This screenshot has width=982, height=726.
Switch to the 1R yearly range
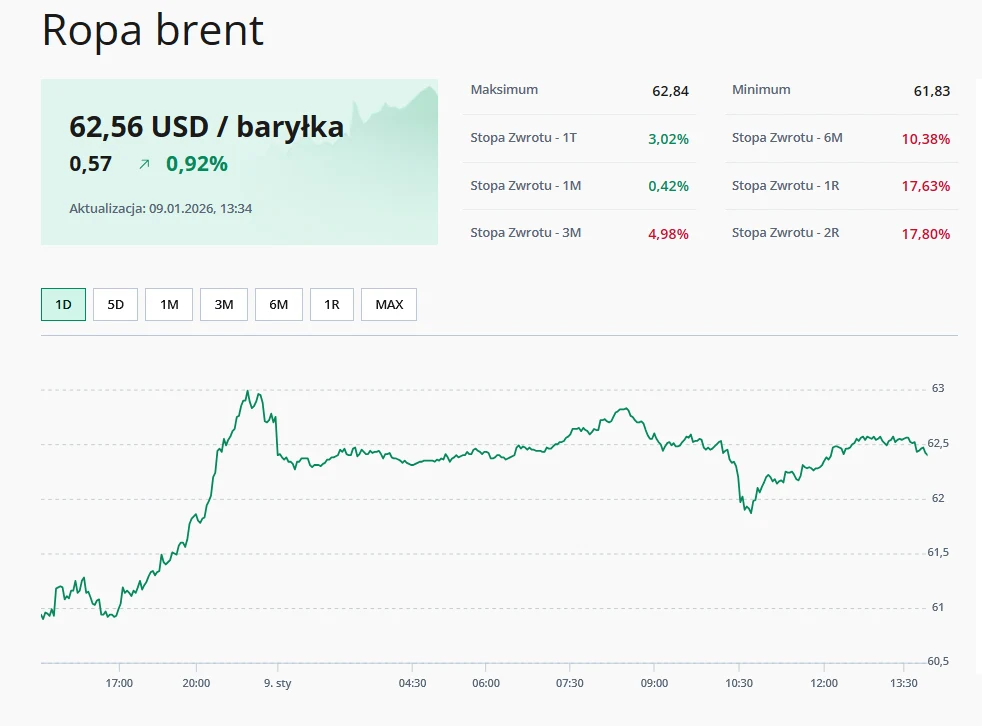point(331,304)
